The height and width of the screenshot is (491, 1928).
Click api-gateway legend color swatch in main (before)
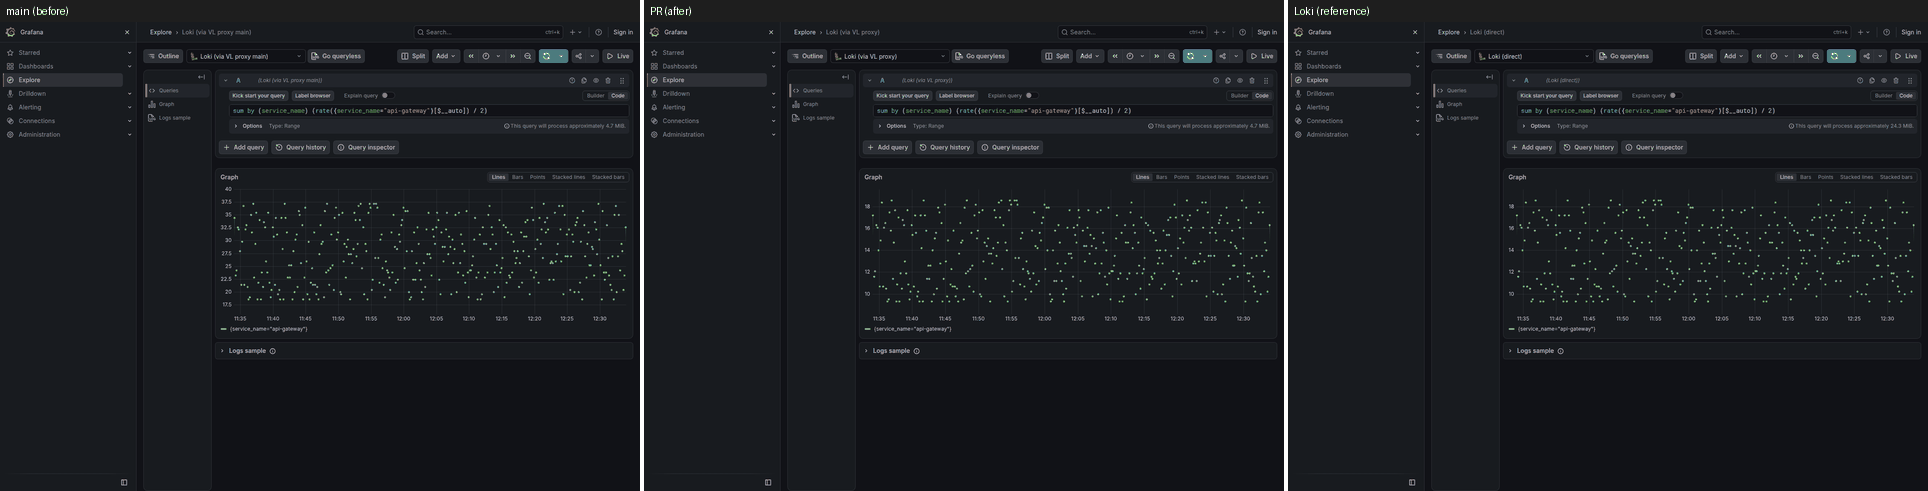click(224, 329)
